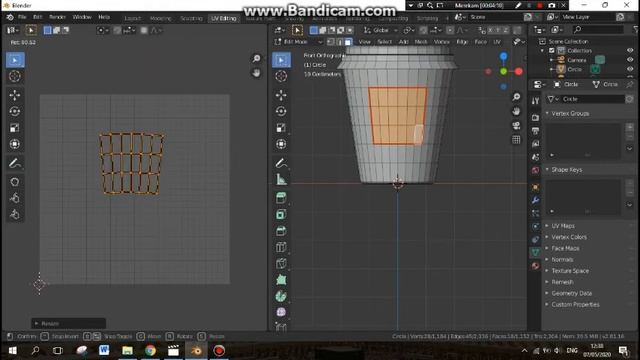Open the Render menu
Viewport: 640px width, 360px height.
click(57, 17)
